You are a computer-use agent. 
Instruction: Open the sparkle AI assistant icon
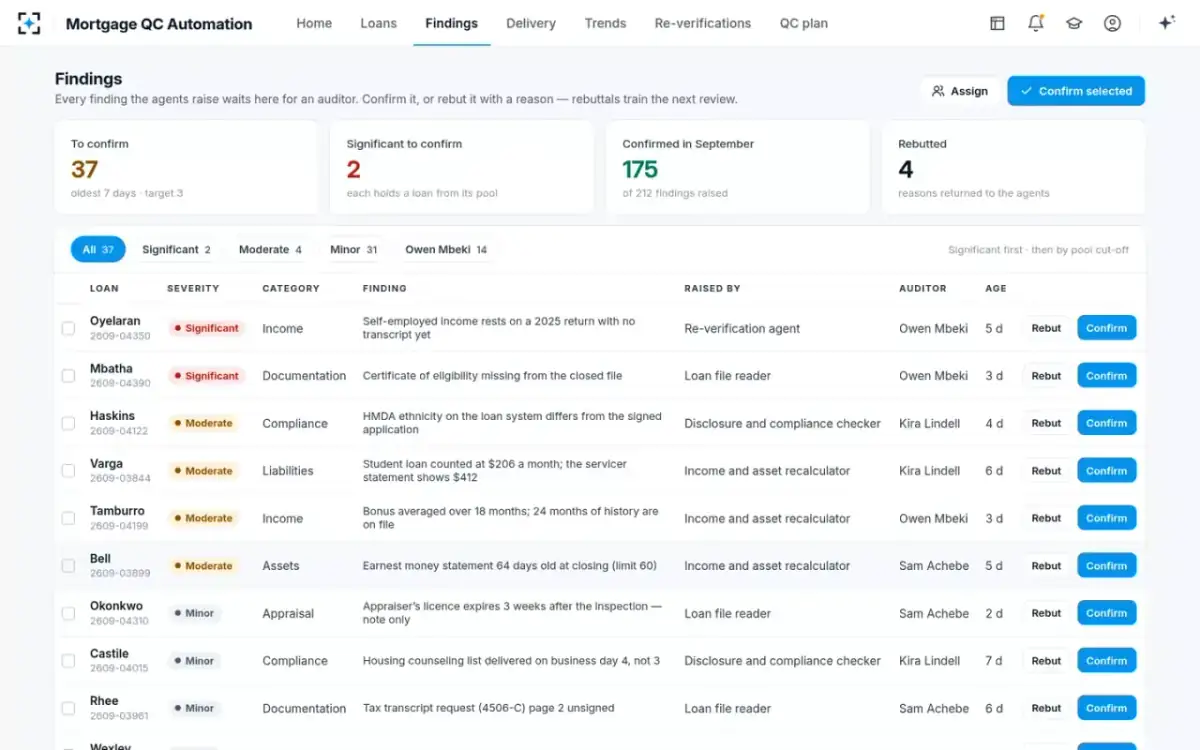pos(1166,23)
